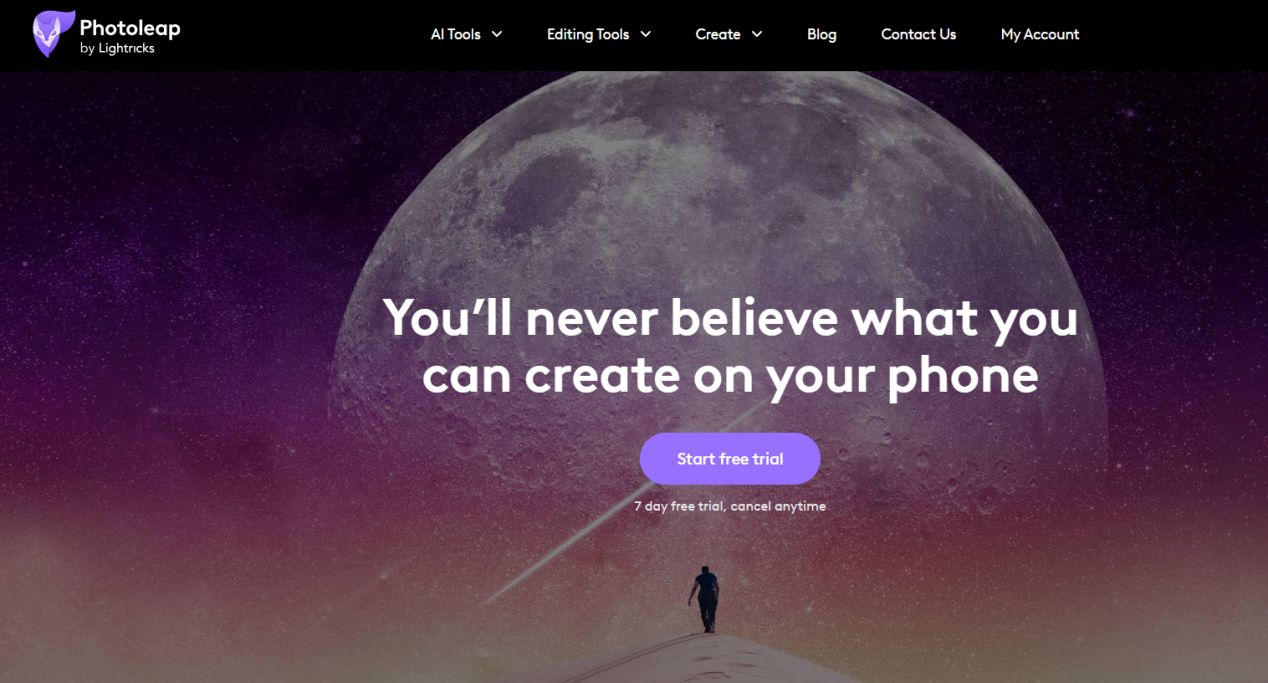Open the AI Tools menu
Viewport: 1268px width, 683px height.
456,34
